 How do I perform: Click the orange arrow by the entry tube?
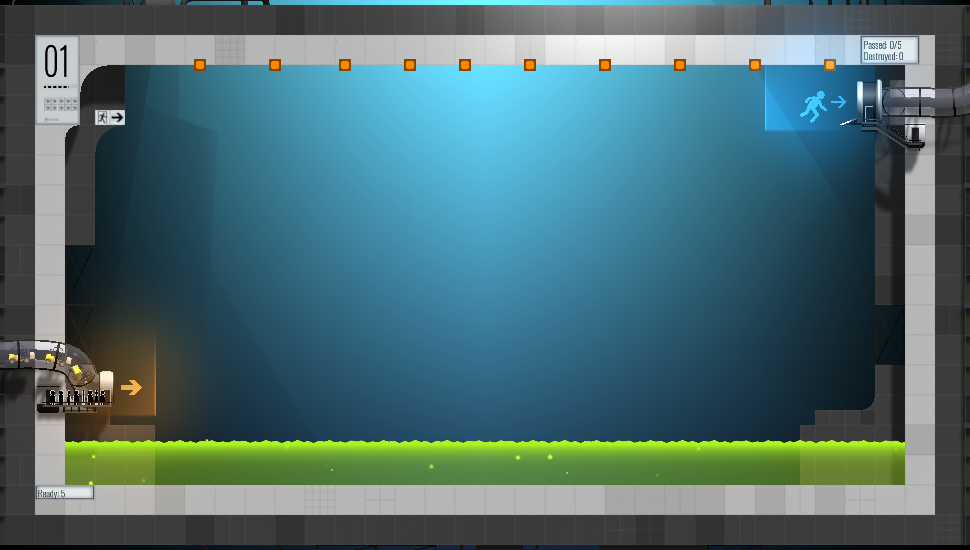coord(131,387)
